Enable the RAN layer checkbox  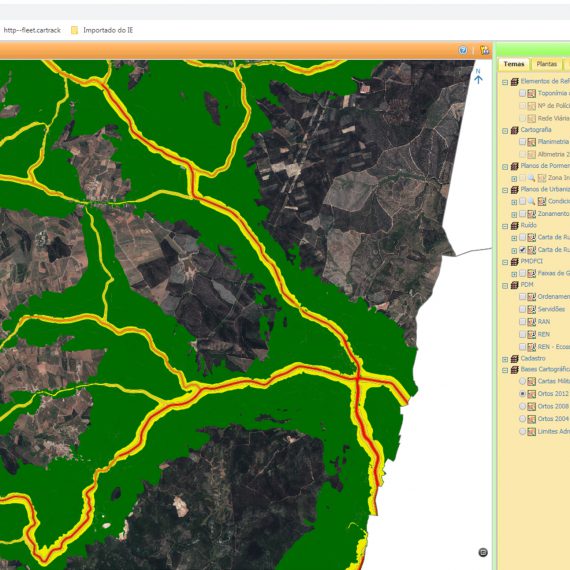pyautogui.click(x=522, y=322)
